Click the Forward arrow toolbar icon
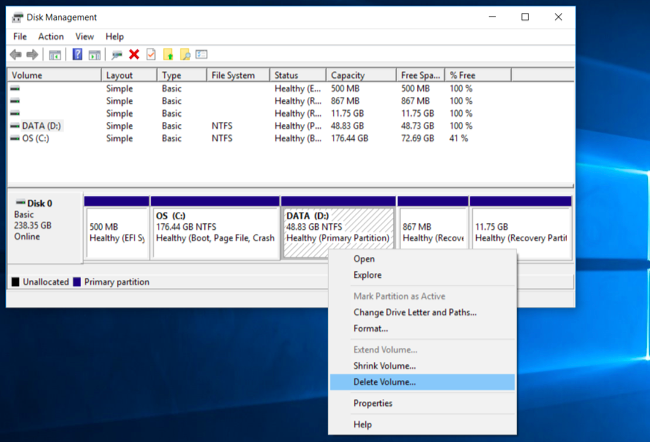The width and height of the screenshot is (650, 442). coord(33,54)
